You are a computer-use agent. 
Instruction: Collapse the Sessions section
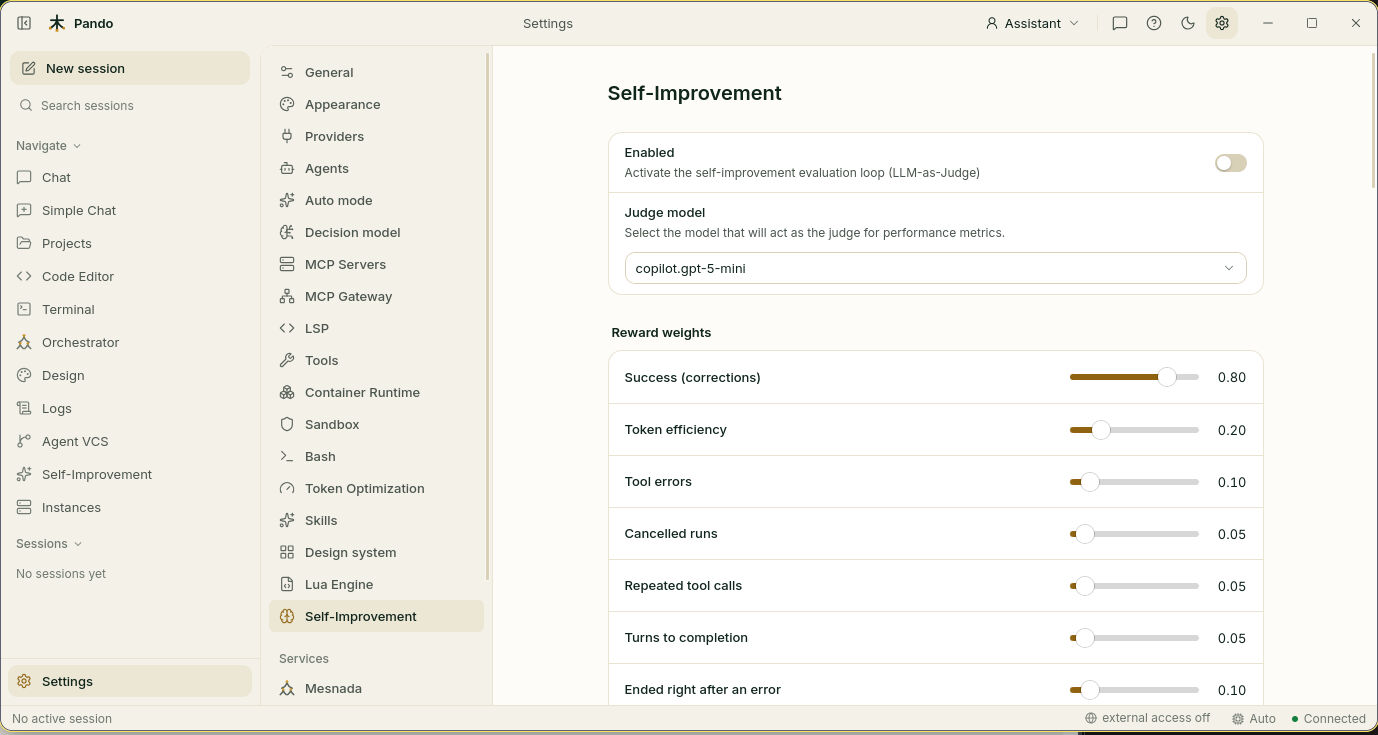(x=48, y=543)
